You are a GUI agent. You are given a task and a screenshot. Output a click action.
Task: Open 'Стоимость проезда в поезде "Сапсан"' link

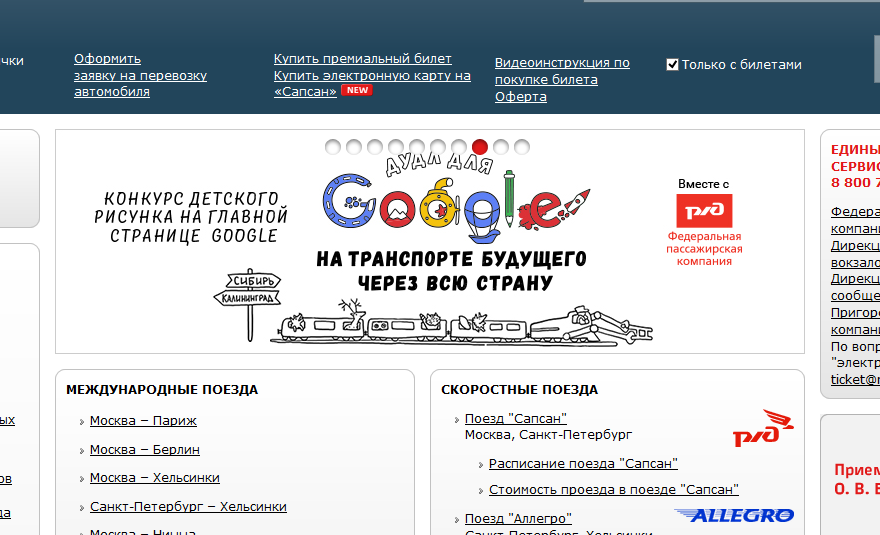(x=613, y=490)
